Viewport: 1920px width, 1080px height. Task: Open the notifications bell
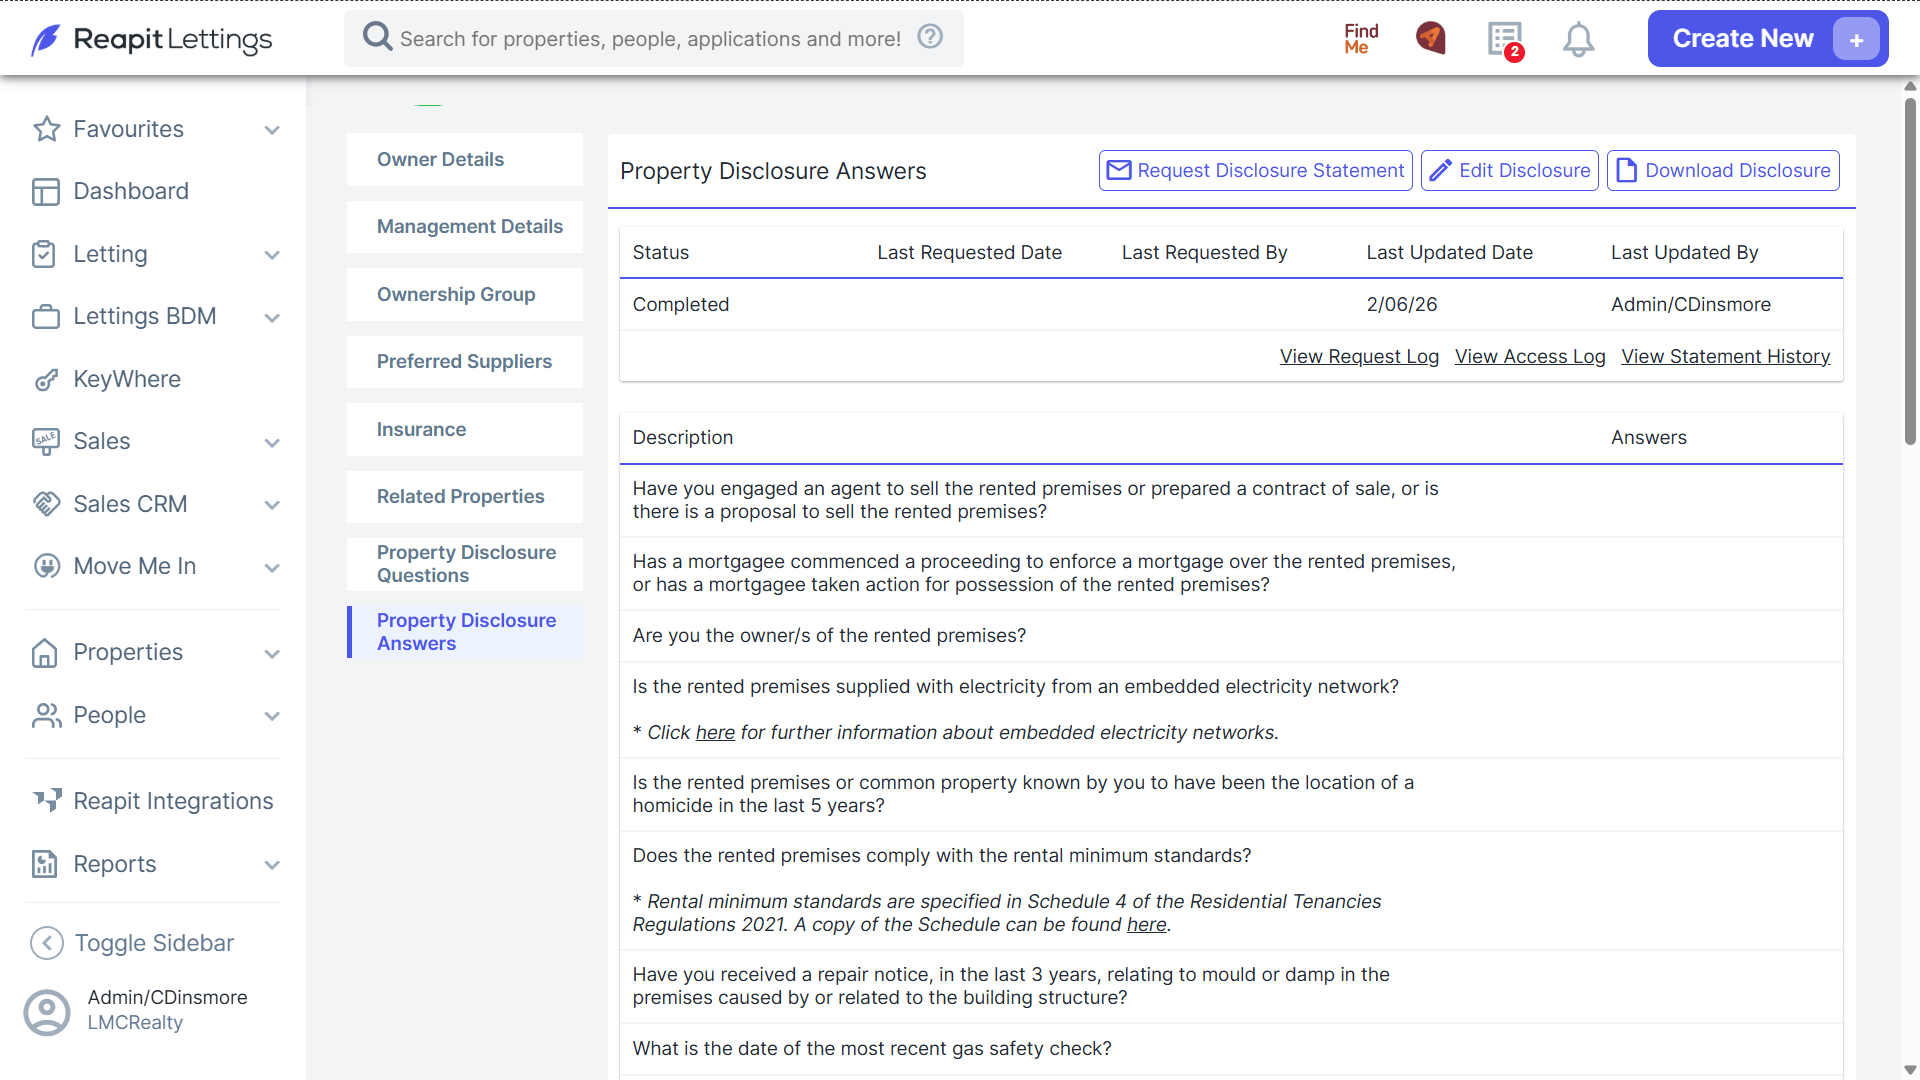pyautogui.click(x=1578, y=39)
